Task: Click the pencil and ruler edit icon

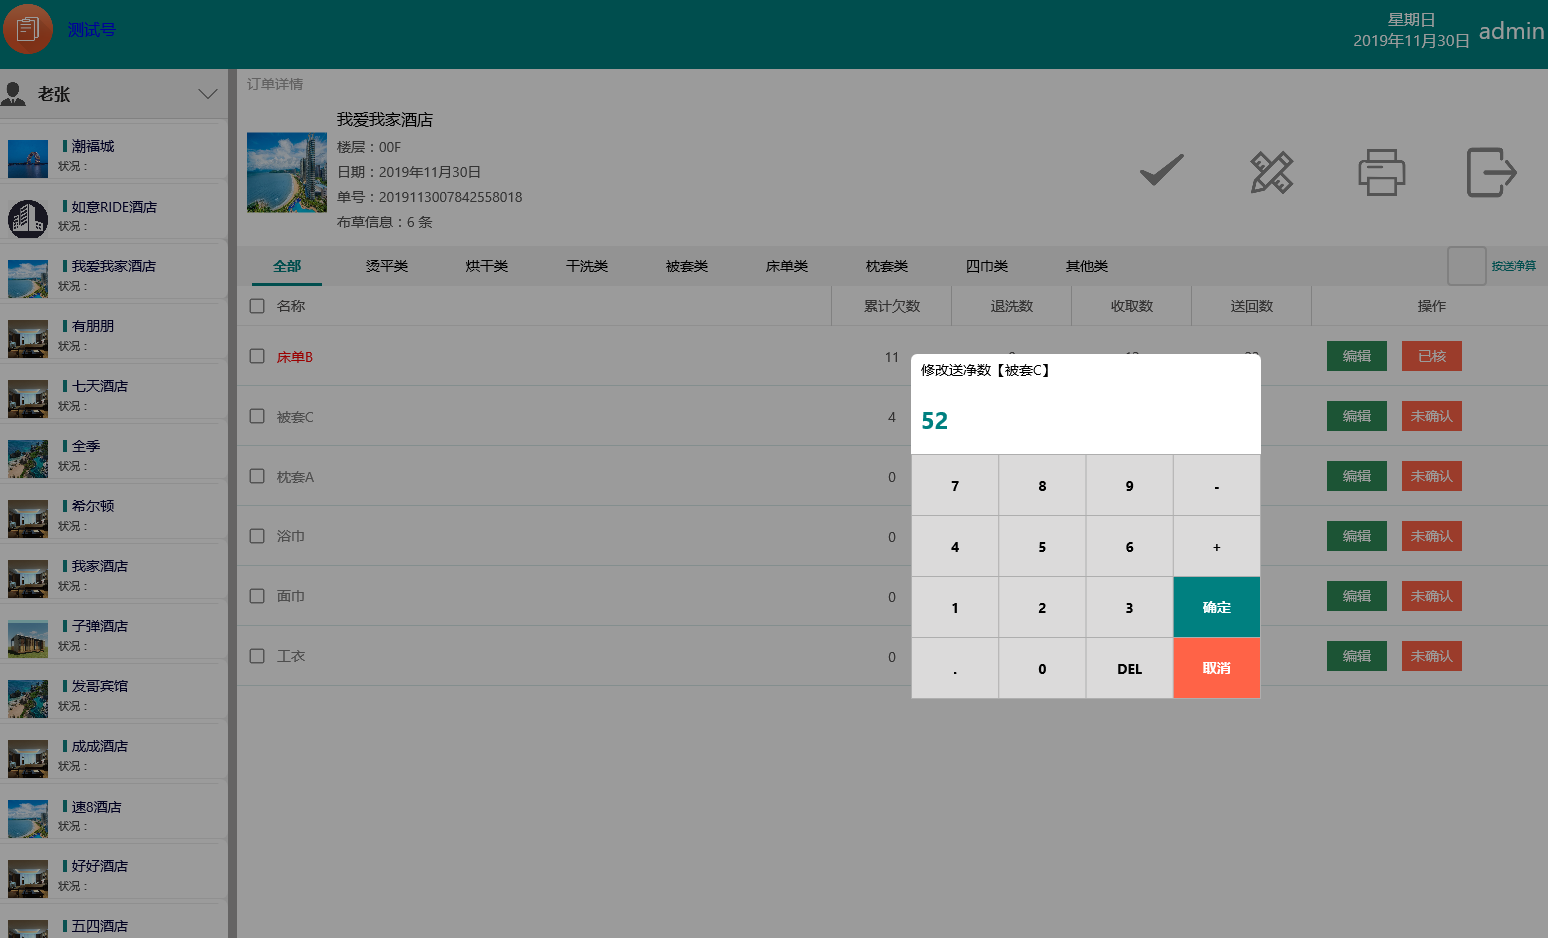Action: [x=1272, y=172]
